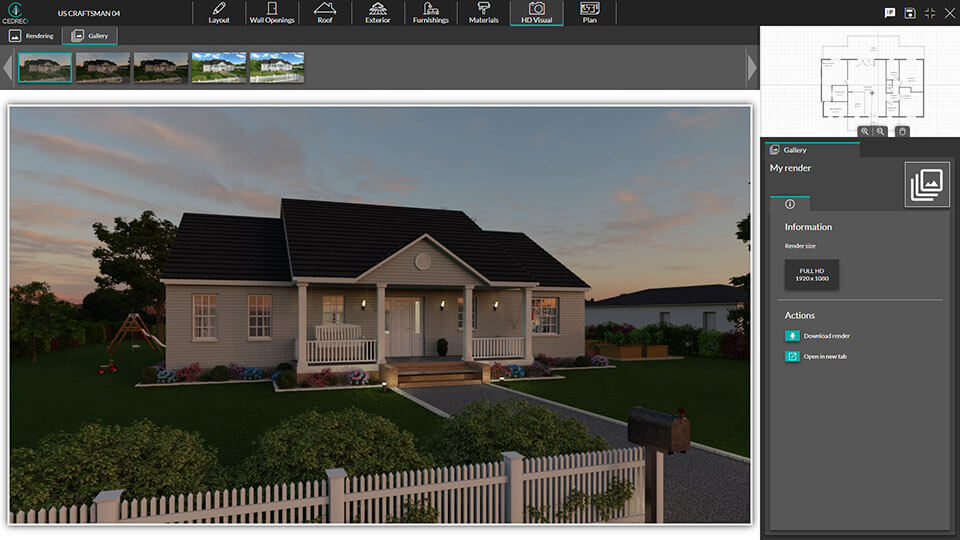Open the Materials paint roller step
This screenshot has width=960, height=540.
coord(483,13)
